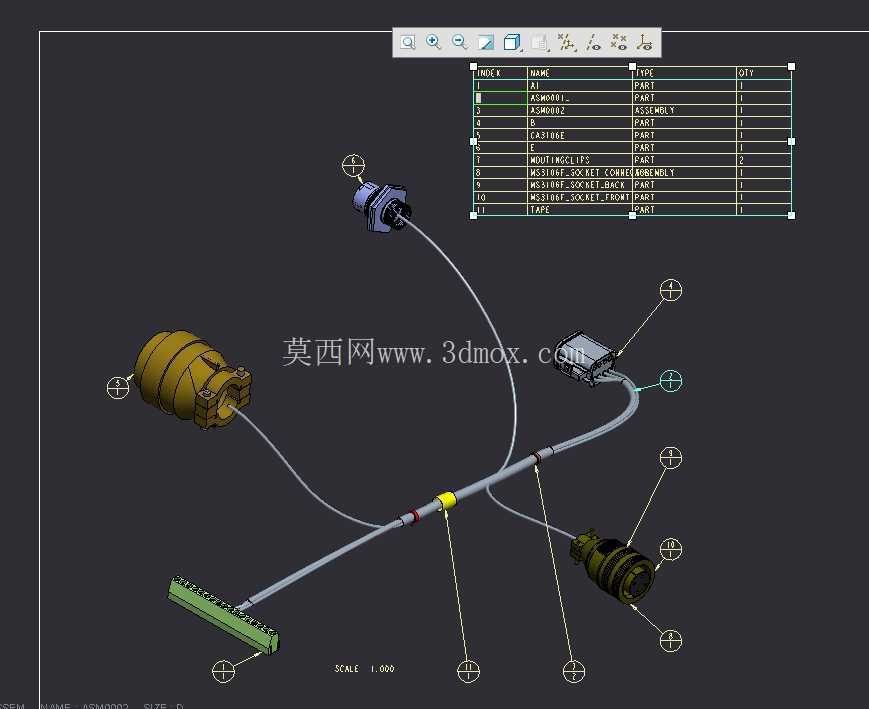The image size is (869, 709).
Task: Open the greyed sheet display dropdown
Action: 539,42
